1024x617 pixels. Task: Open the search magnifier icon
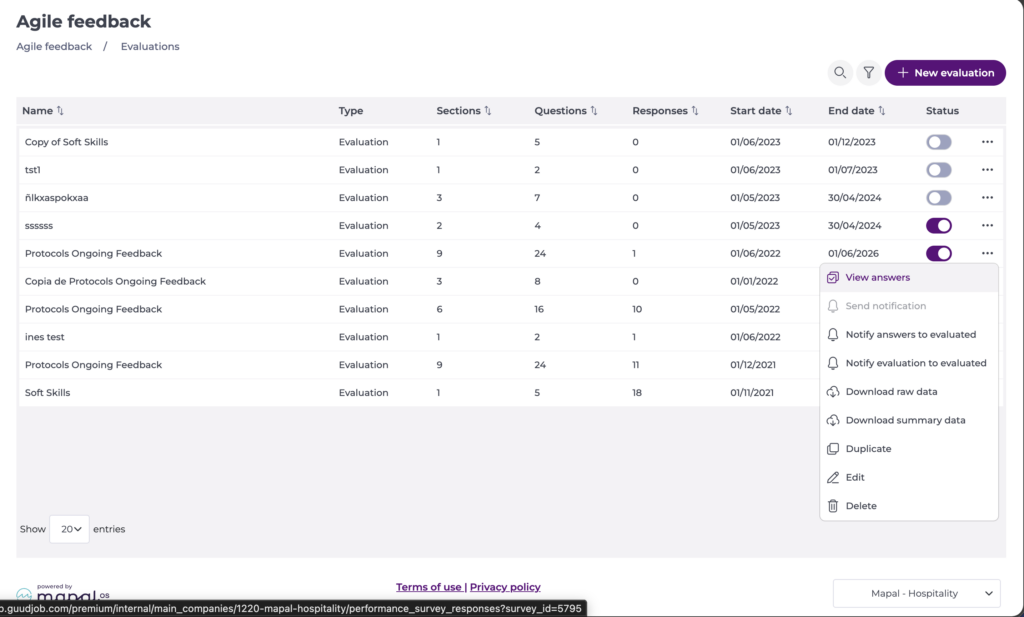pos(840,72)
